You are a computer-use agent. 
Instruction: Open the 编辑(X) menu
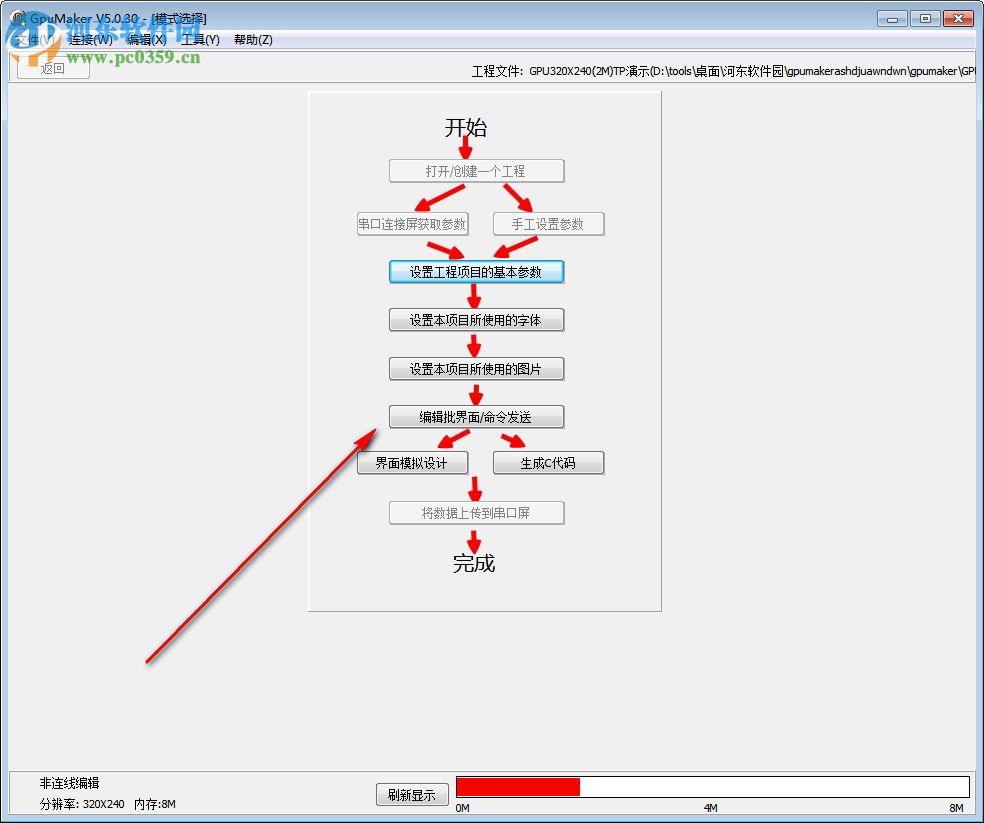pyautogui.click(x=145, y=39)
